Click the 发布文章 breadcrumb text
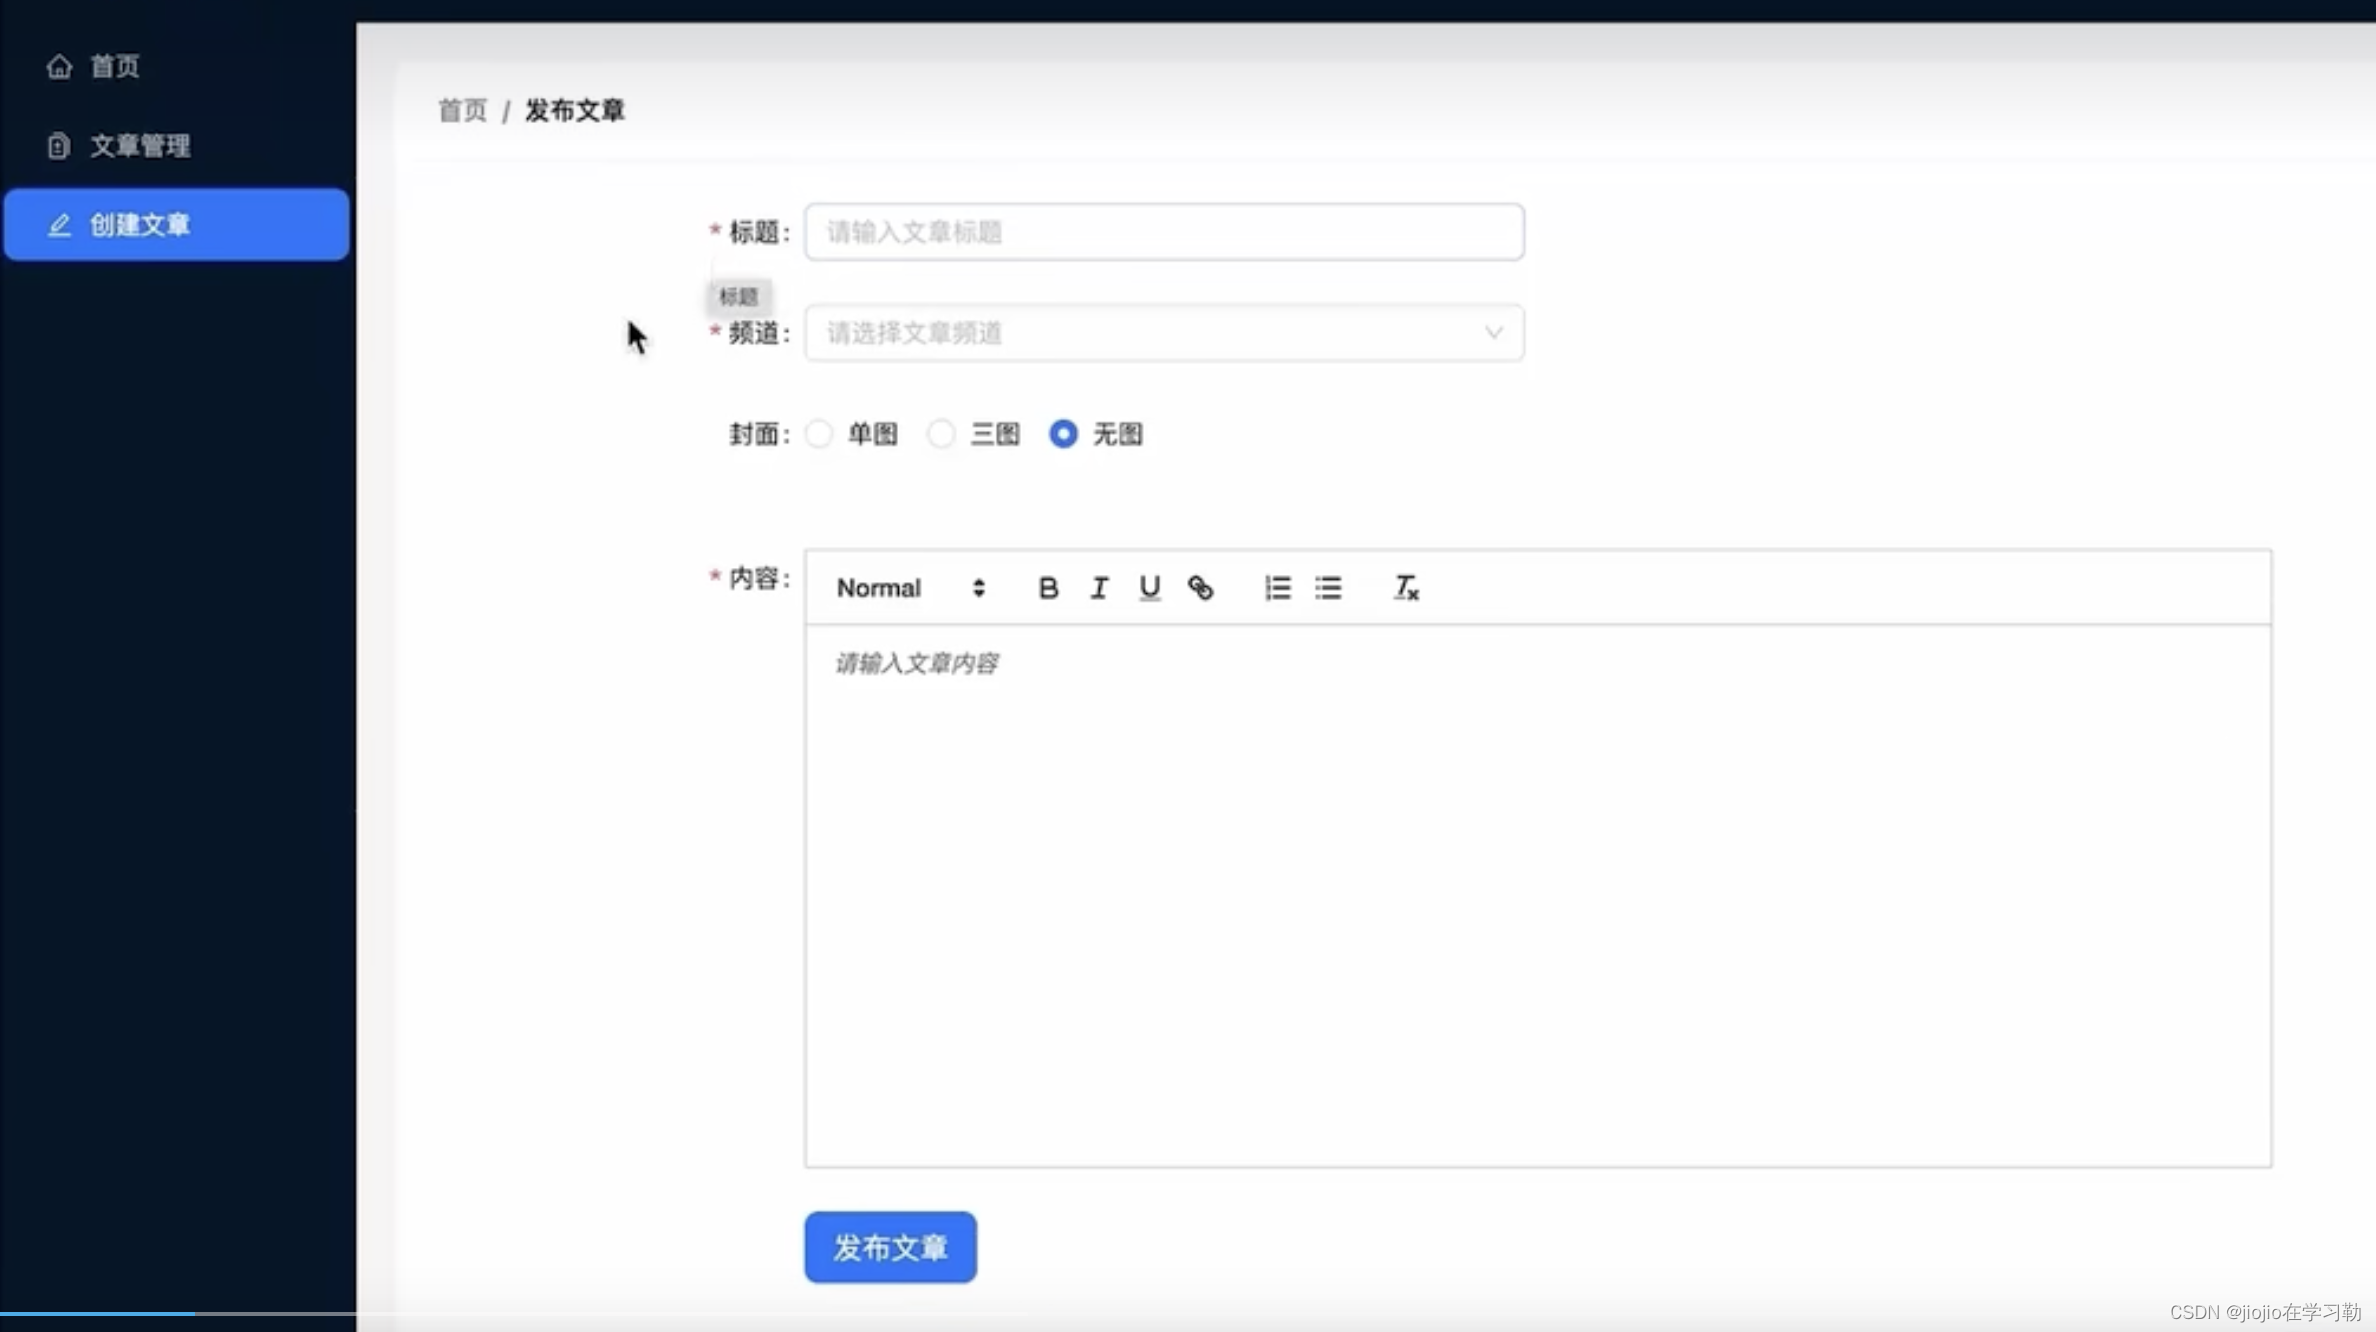2376x1332 pixels. 575,110
